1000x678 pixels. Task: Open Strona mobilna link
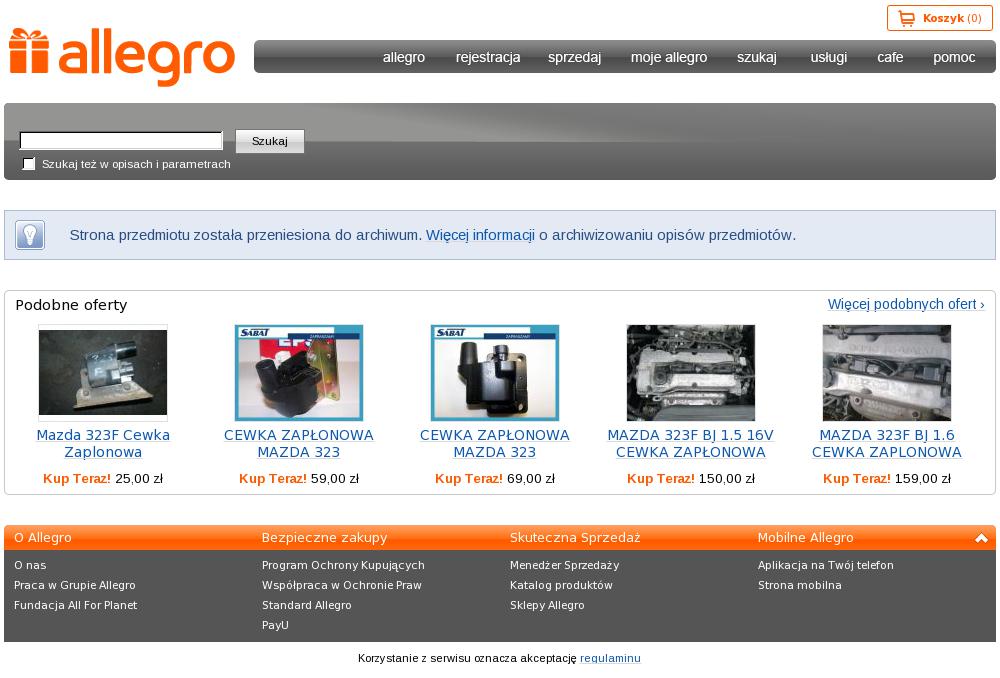(800, 585)
